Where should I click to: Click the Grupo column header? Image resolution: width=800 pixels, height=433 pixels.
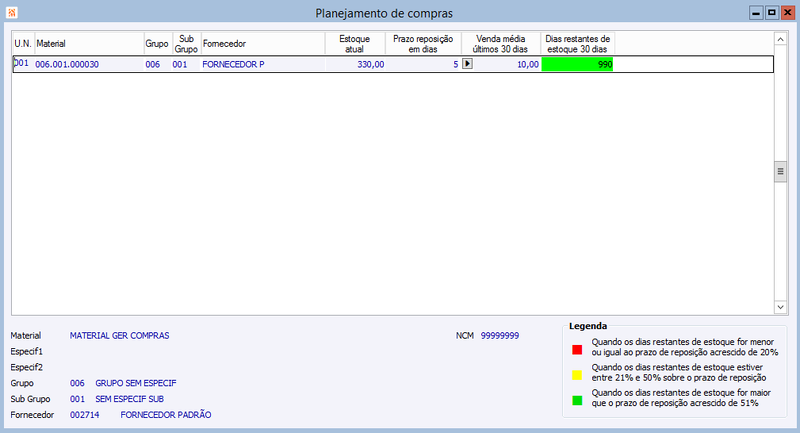pos(158,44)
